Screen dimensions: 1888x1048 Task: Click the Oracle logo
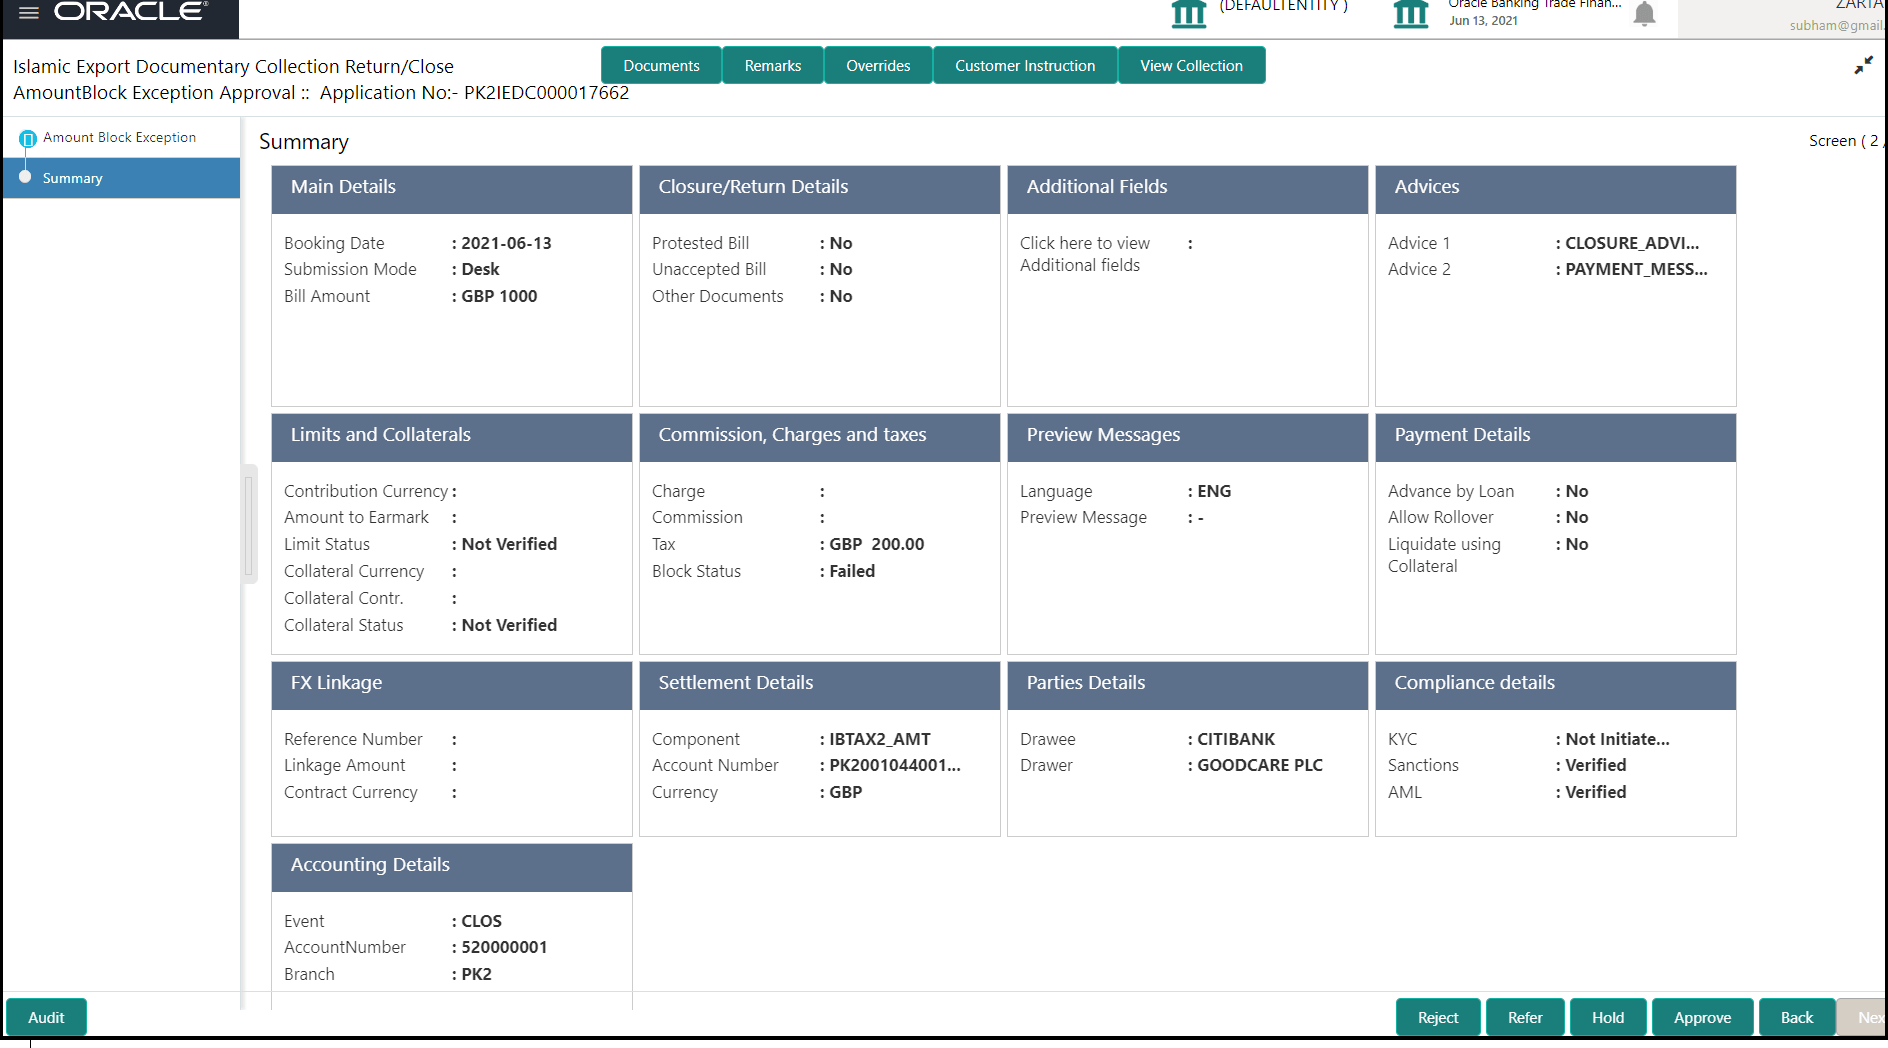130,11
